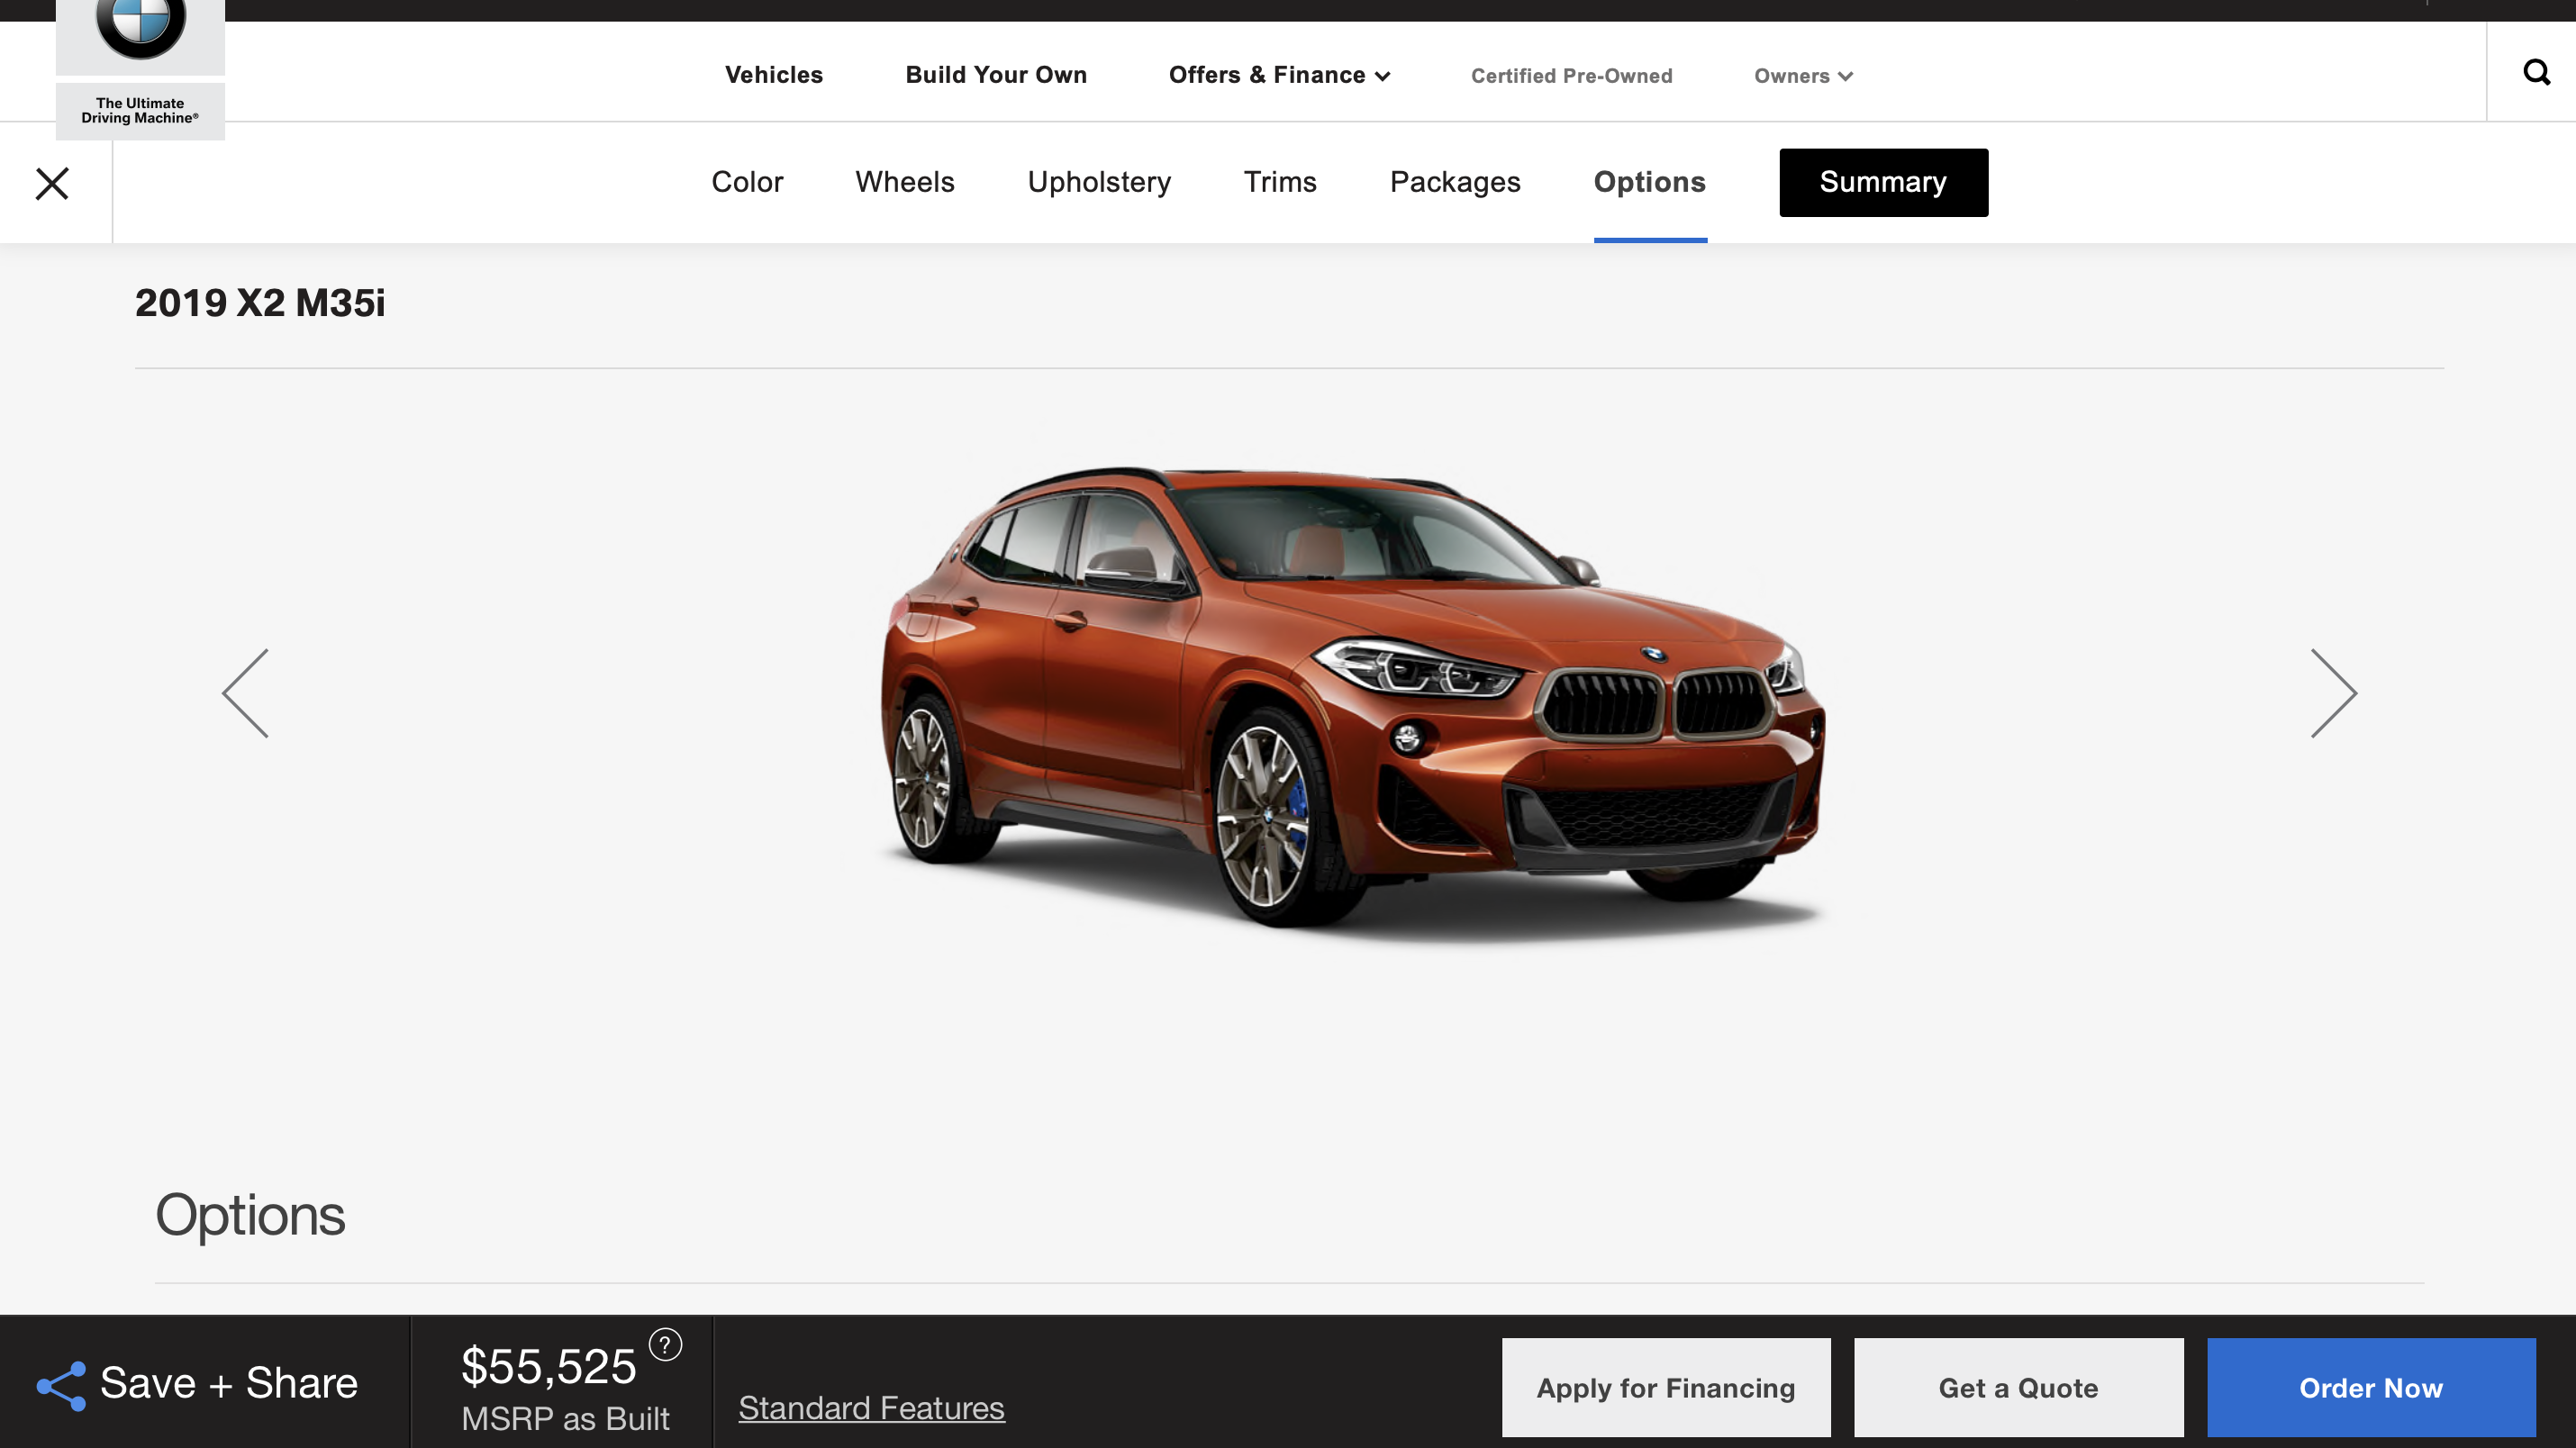Image resolution: width=2576 pixels, height=1448 pixels.
Task: Click the MSRP question mark info icon
Action: 665,1344
